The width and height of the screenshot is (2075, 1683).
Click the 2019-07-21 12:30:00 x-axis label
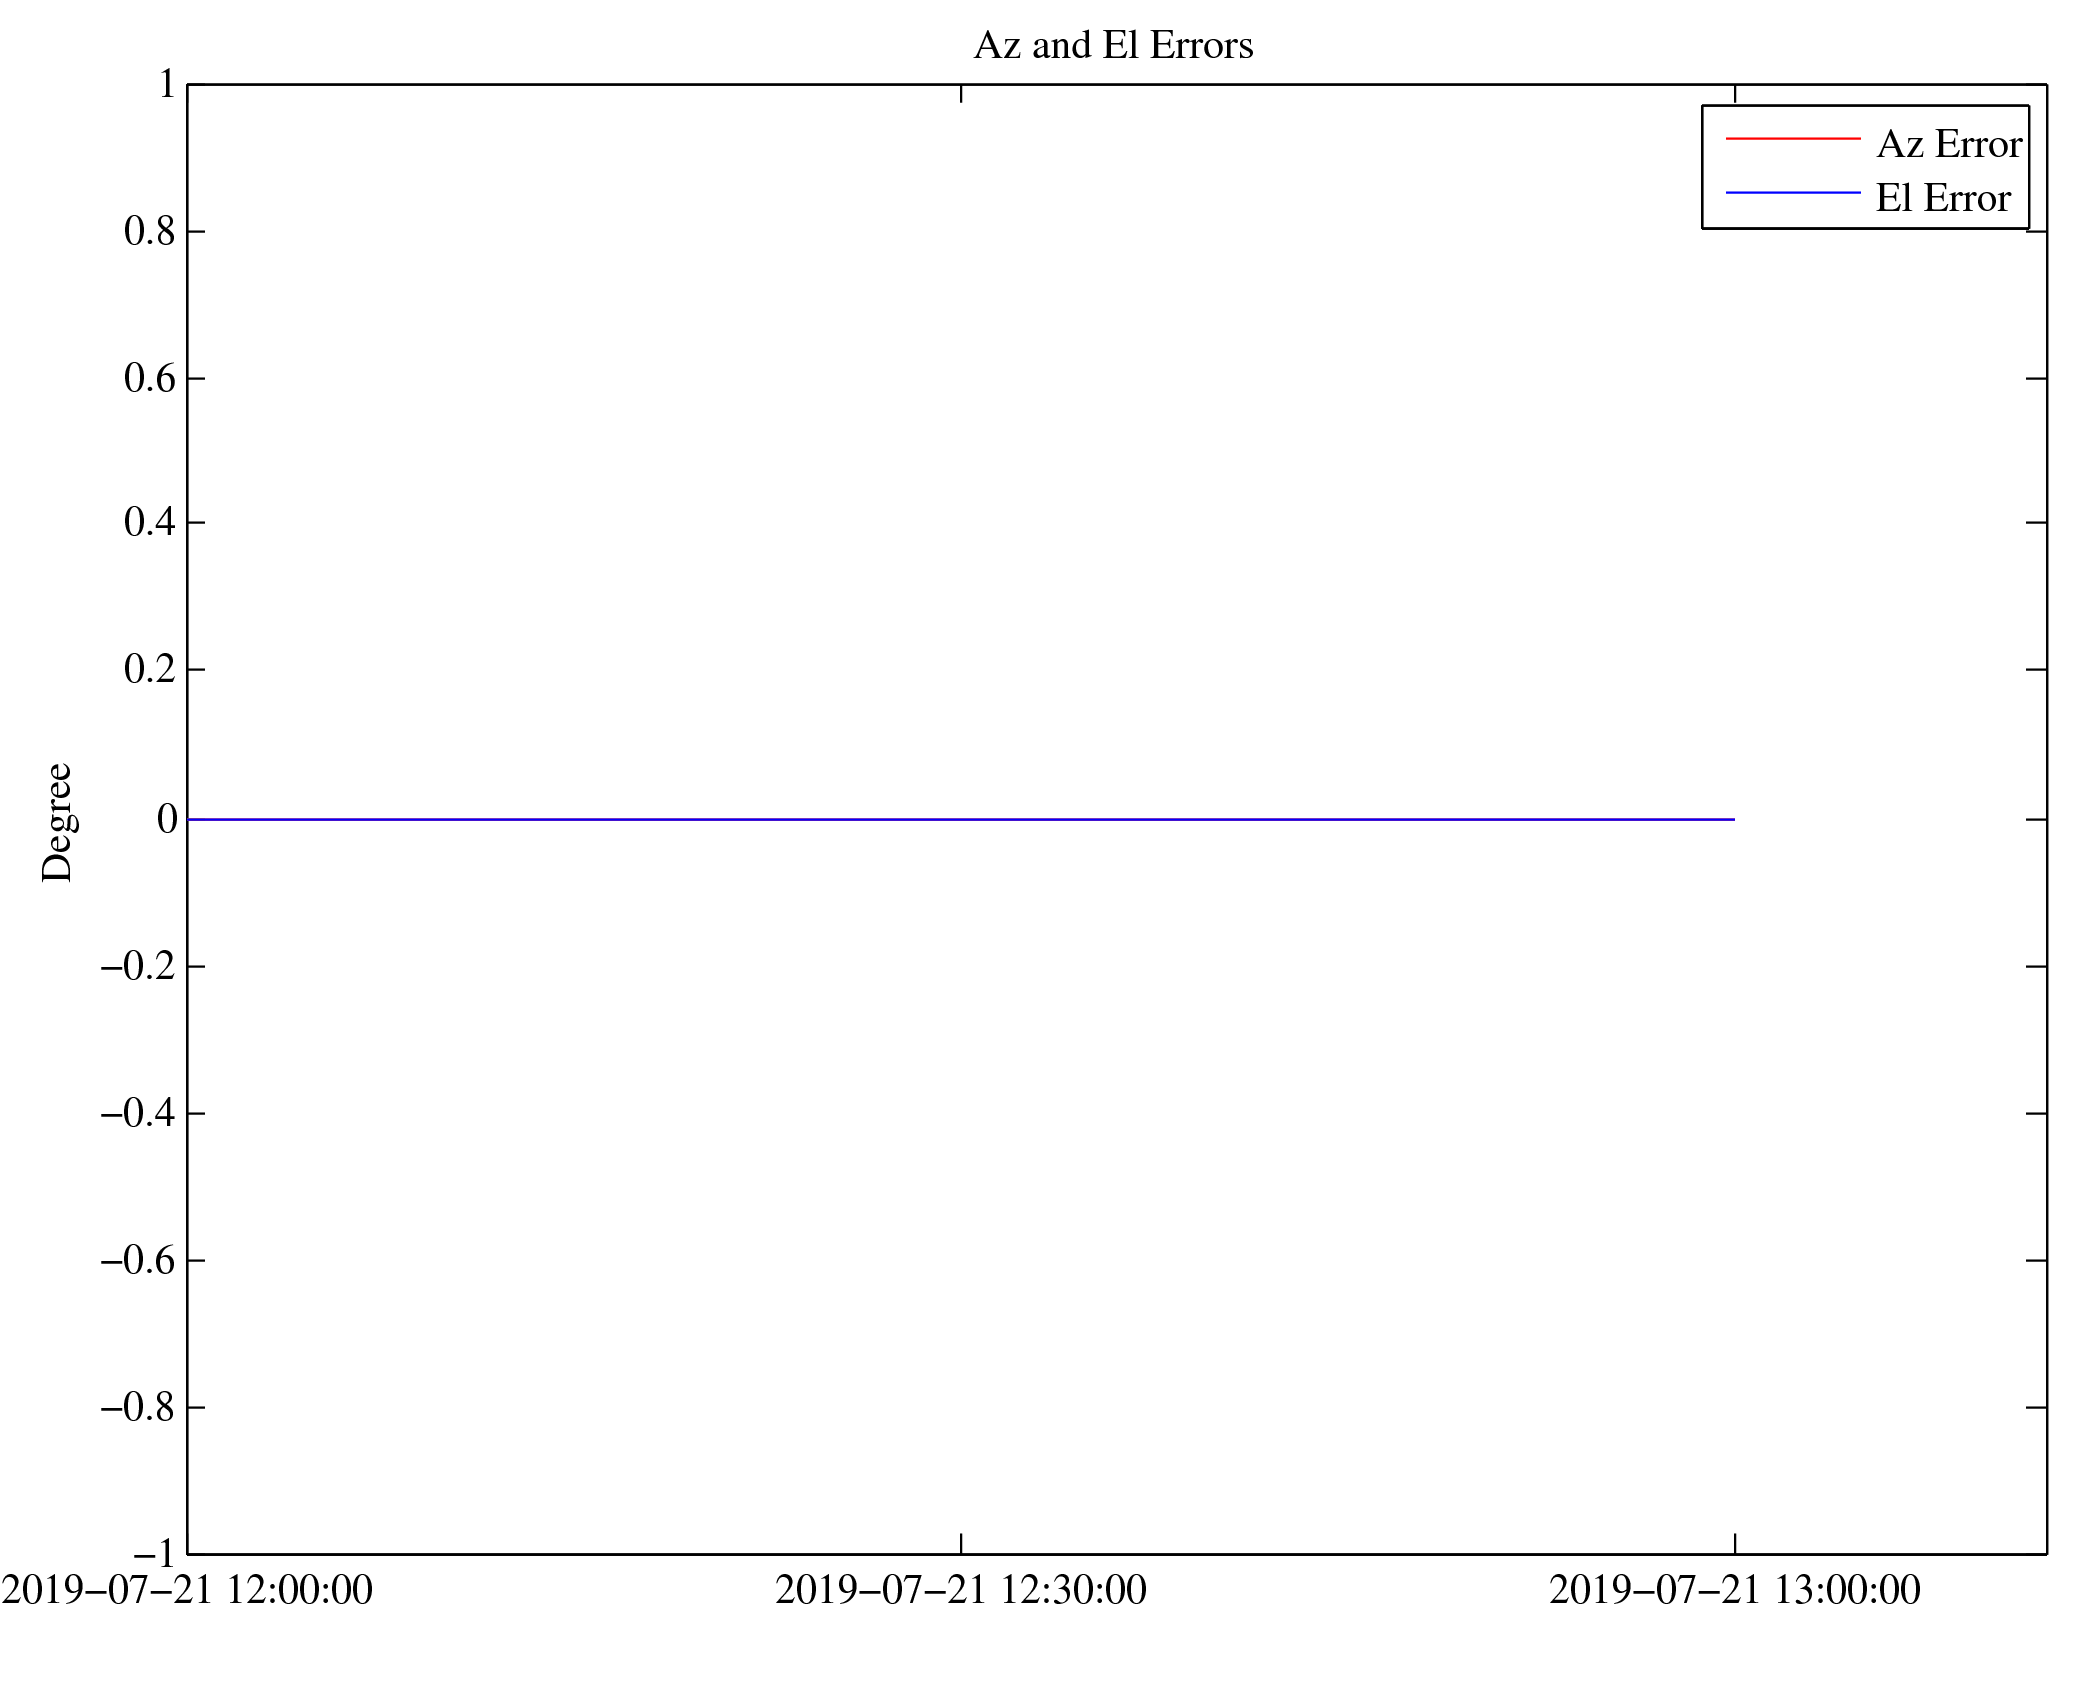(960, 1591)
